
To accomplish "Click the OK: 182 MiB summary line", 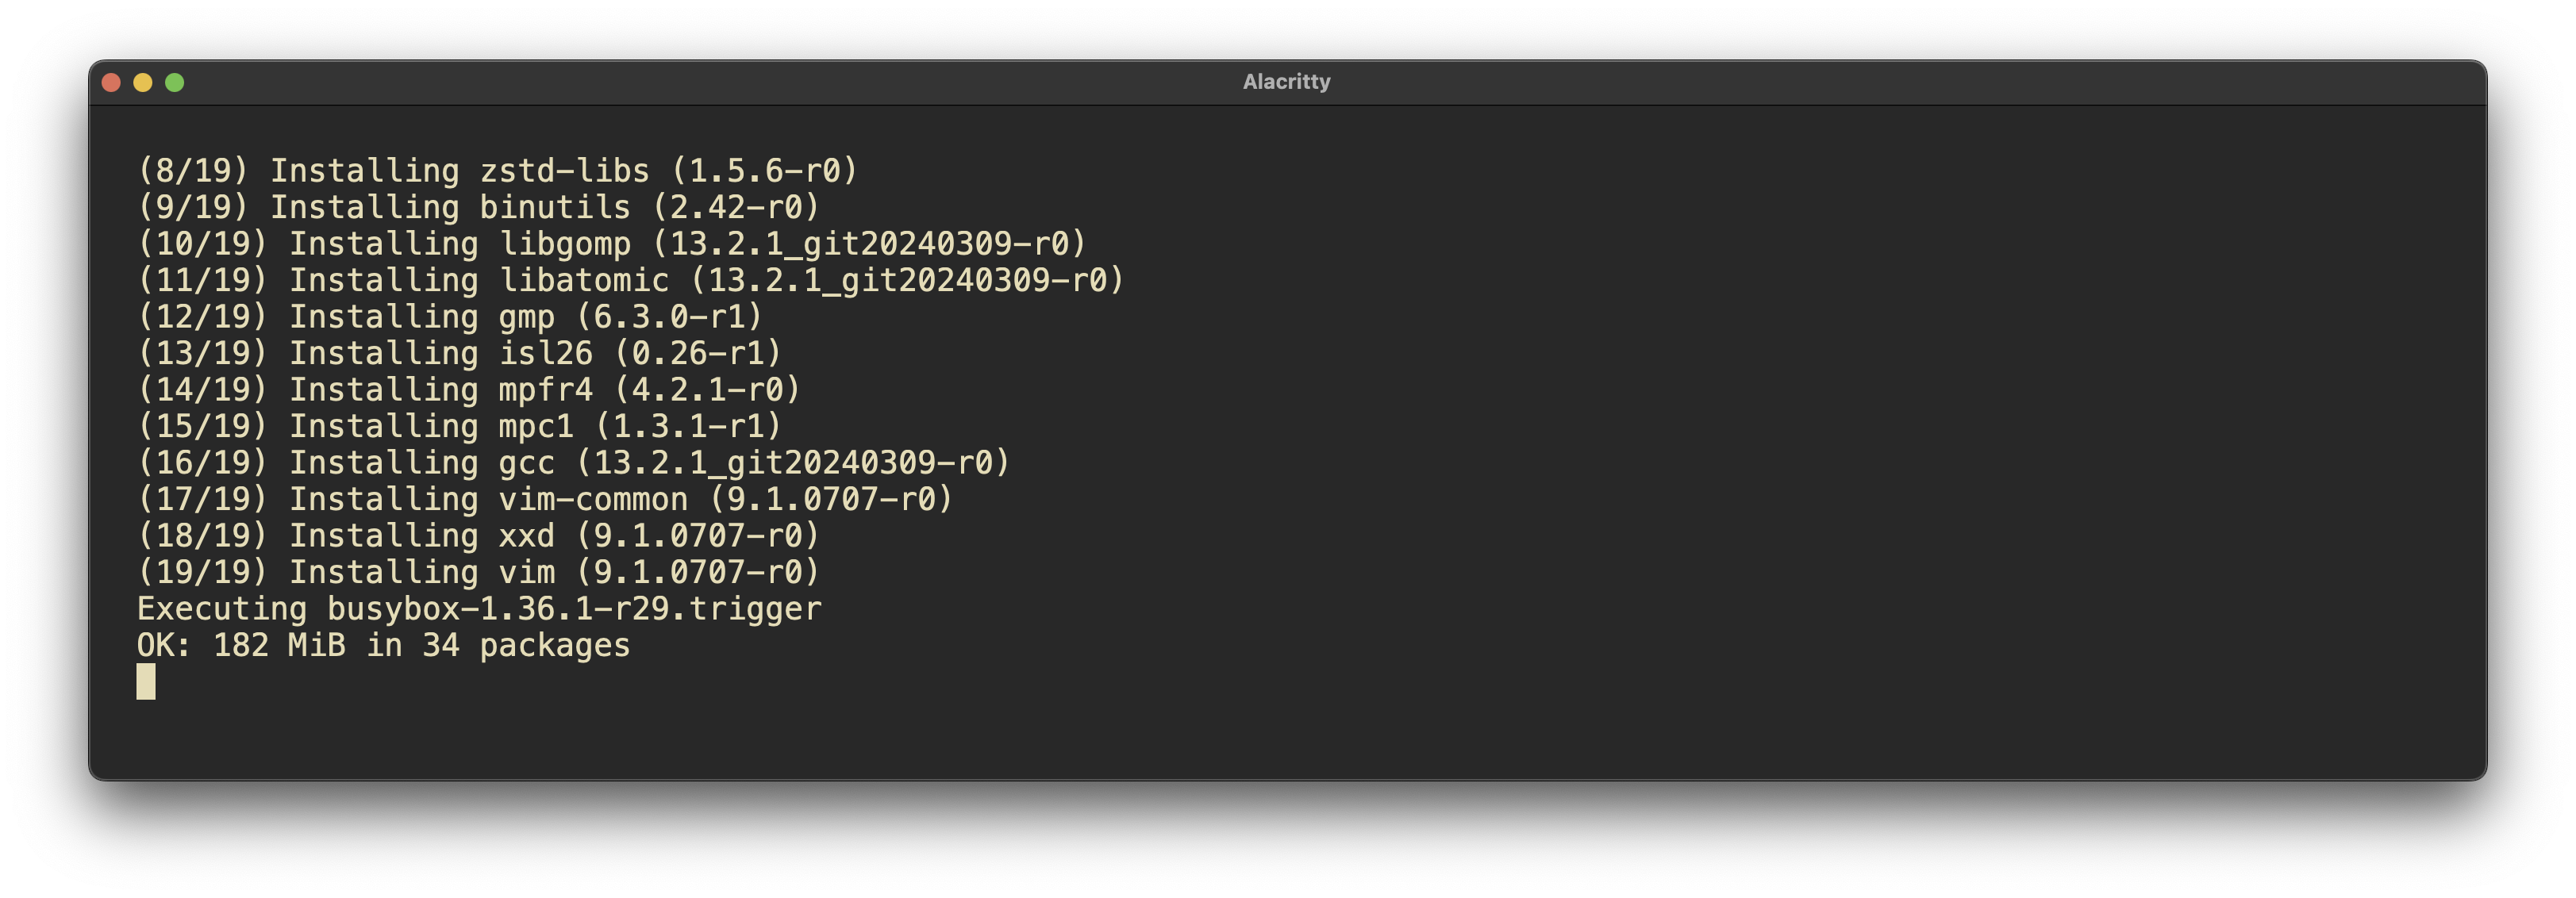I will (x=383, y=646).
